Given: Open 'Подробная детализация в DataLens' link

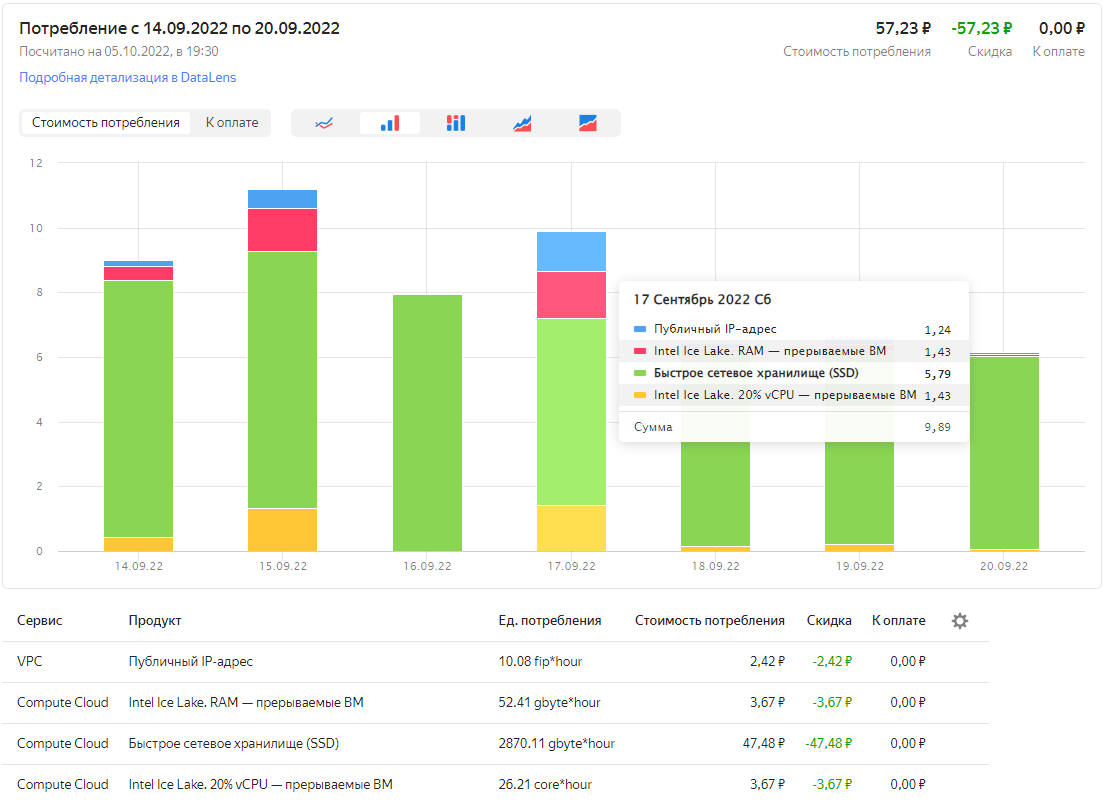Looking at the screenshot, I should 128,77.
